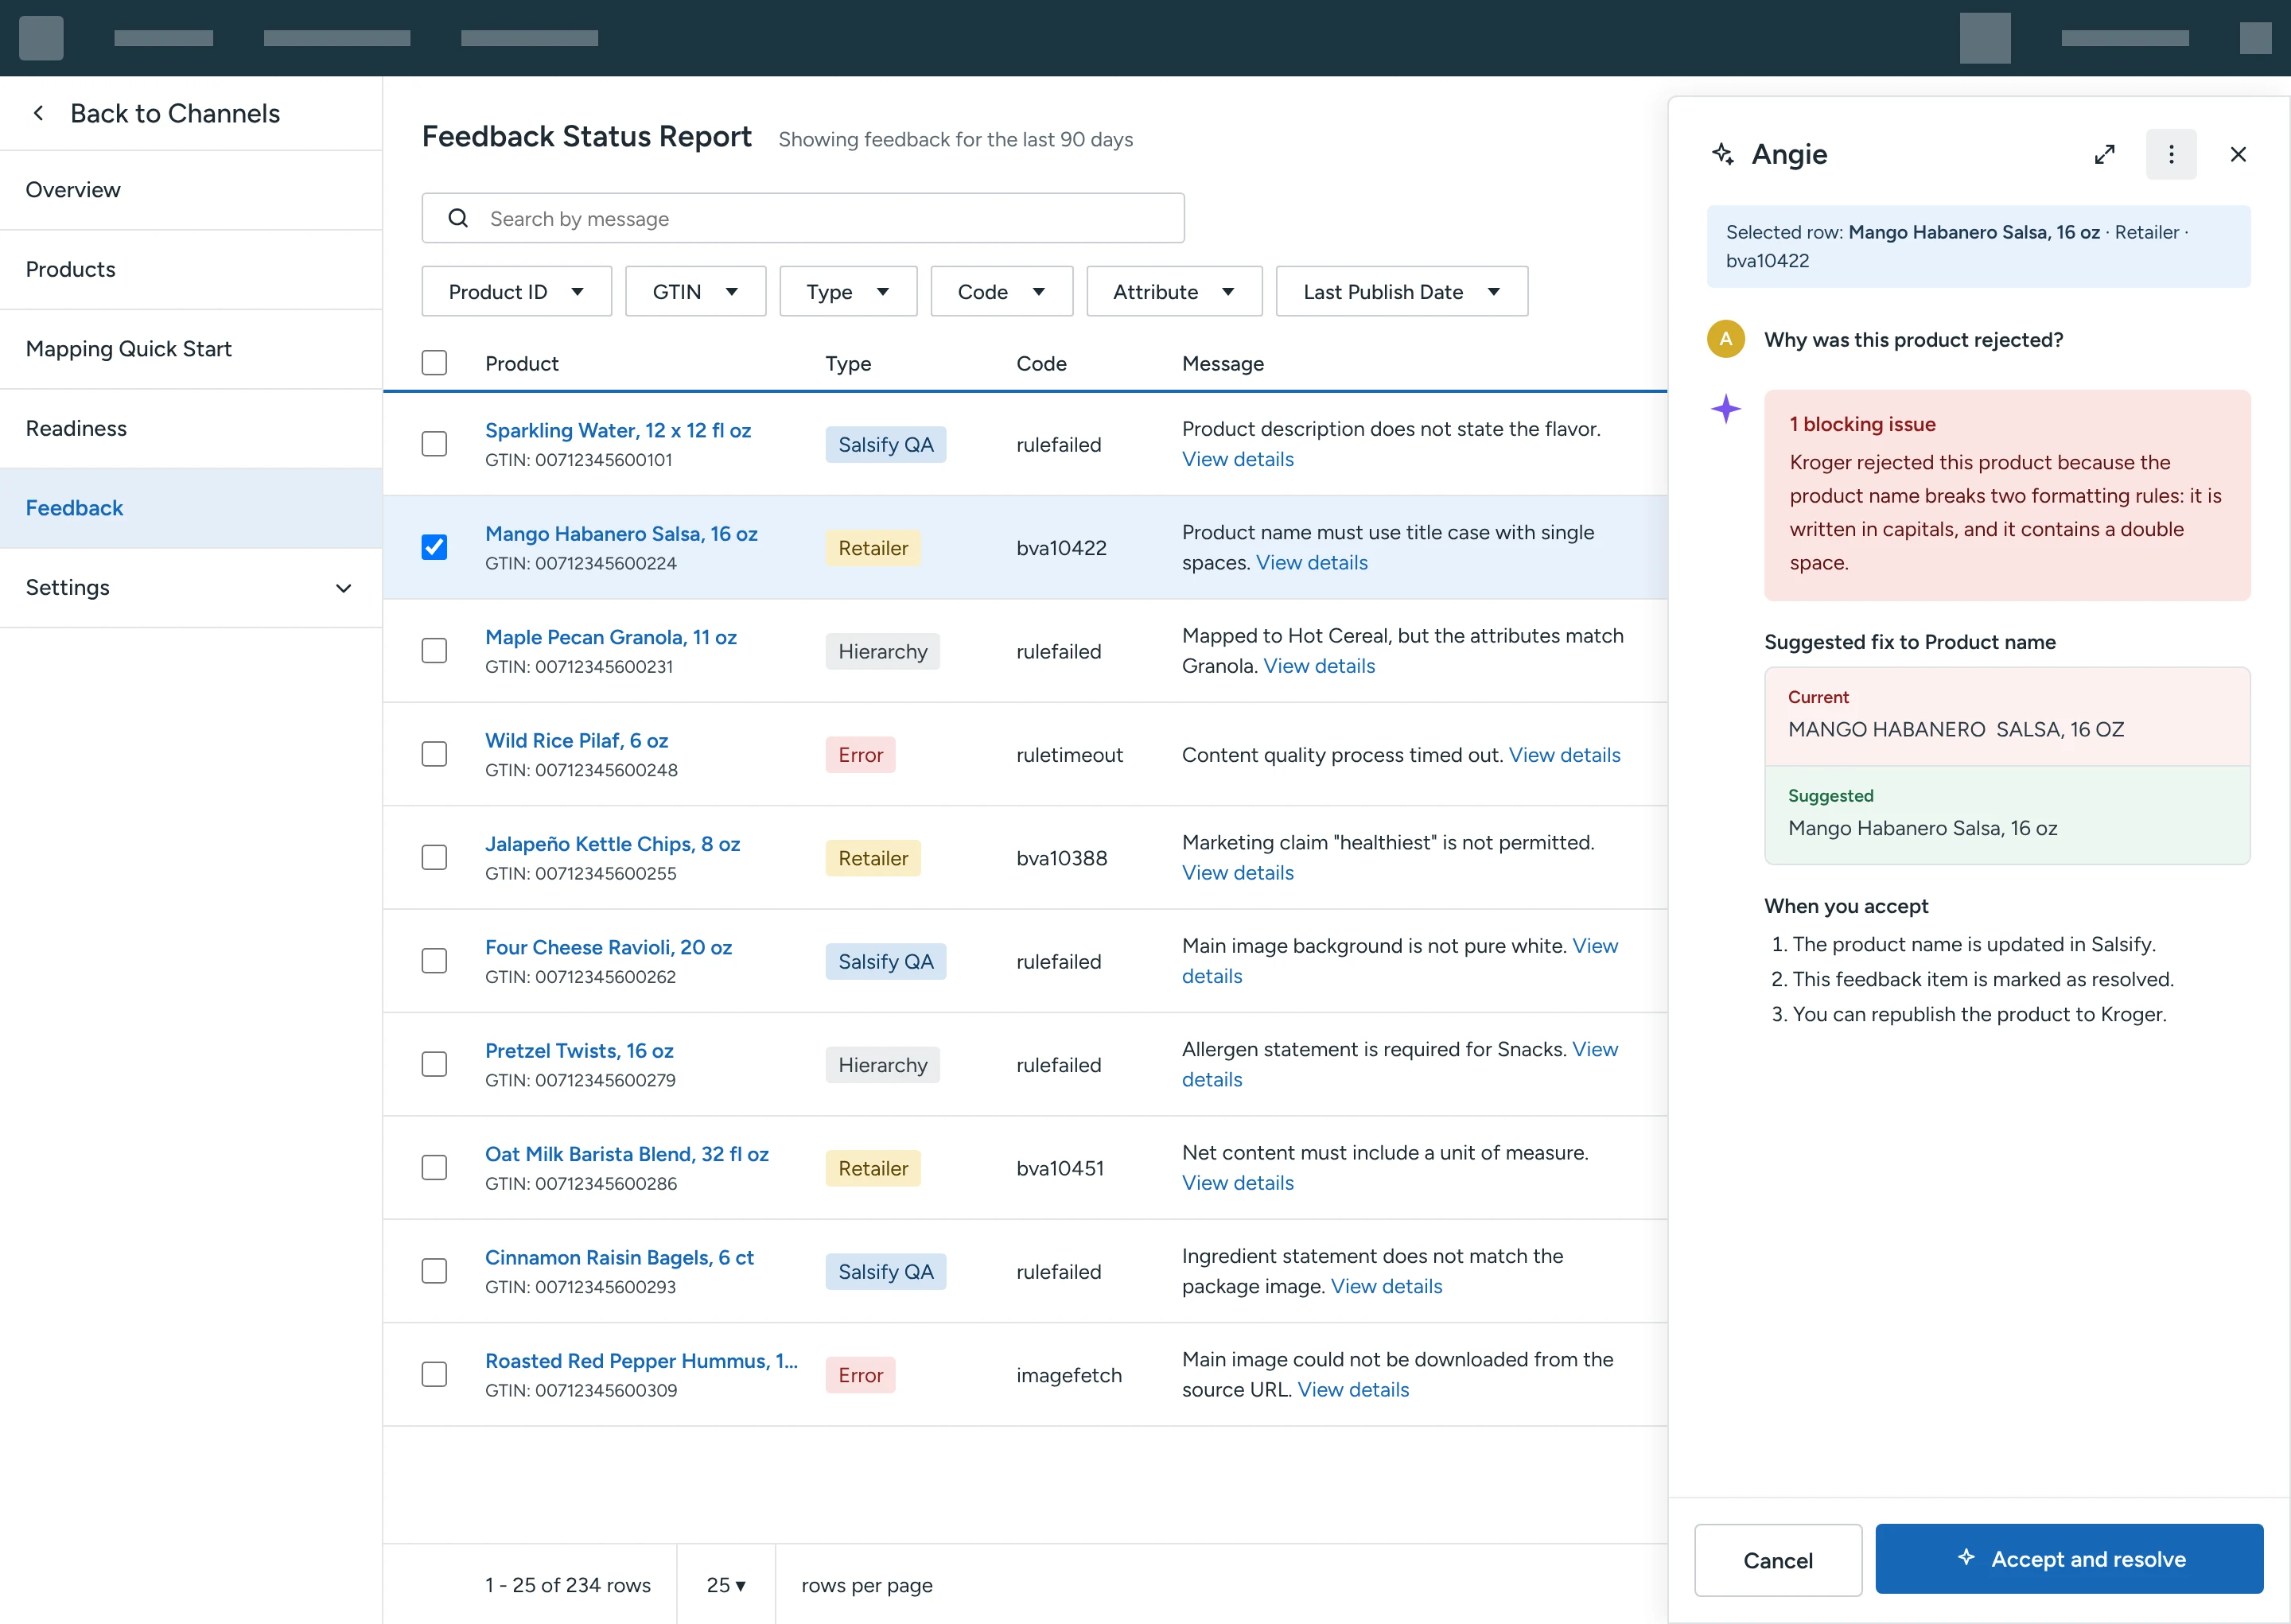Click the Angie sparkle icon in panel header

[1722, 154]
